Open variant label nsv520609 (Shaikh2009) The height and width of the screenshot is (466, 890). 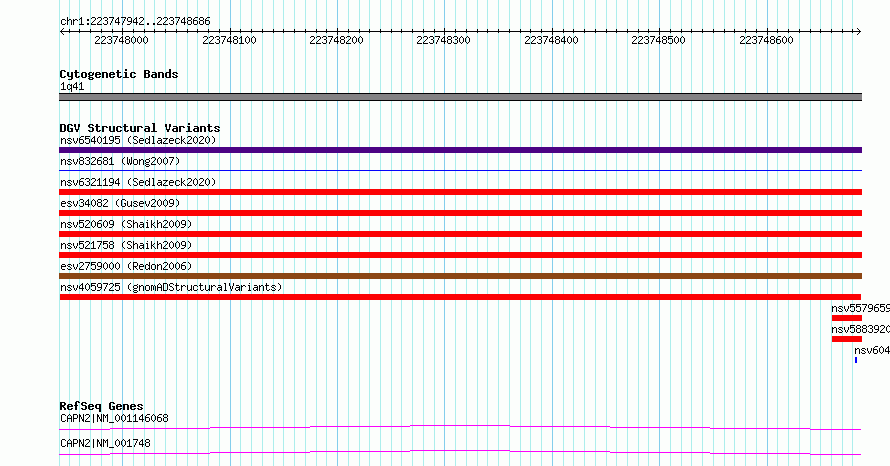click(x=126, y=224)
